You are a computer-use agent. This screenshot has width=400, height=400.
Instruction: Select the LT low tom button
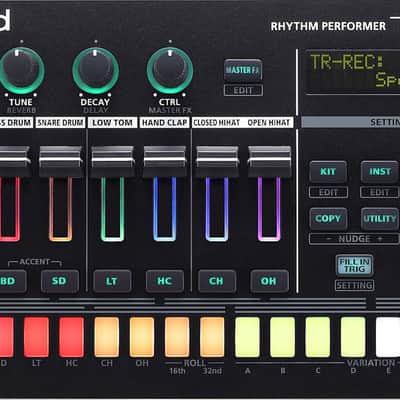pyautogui.click(x=112, y=281)
